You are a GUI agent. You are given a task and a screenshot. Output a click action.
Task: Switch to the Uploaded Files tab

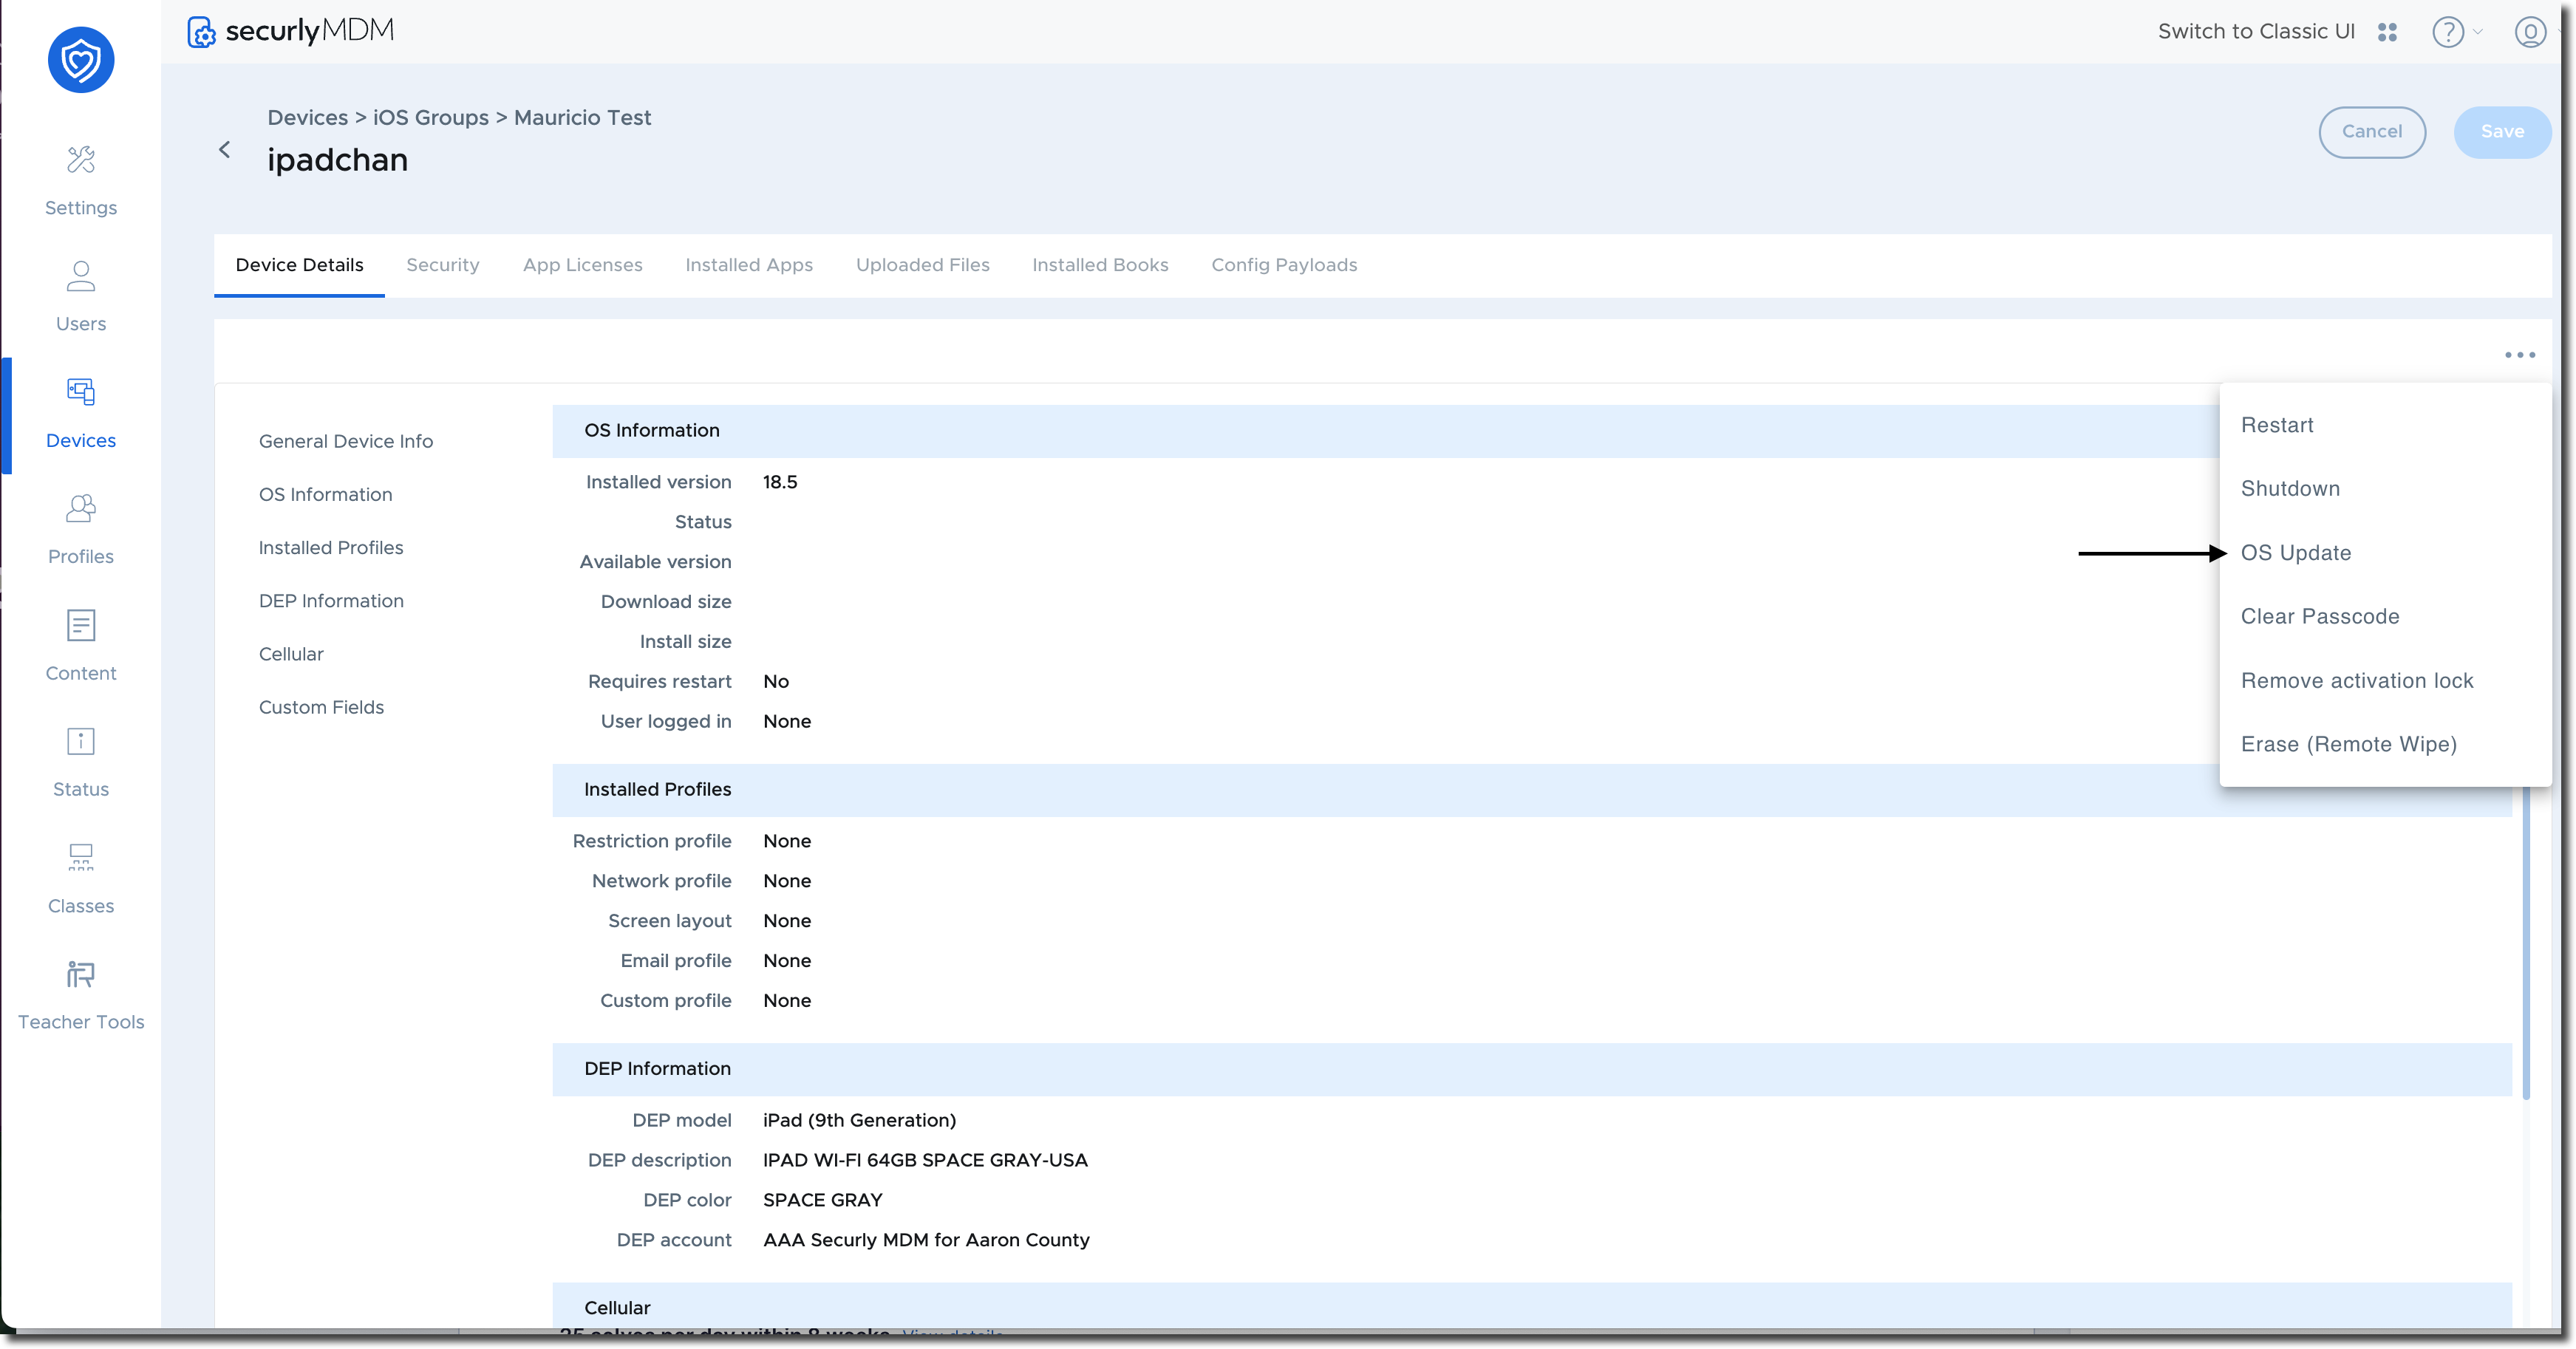coord(922,265)
